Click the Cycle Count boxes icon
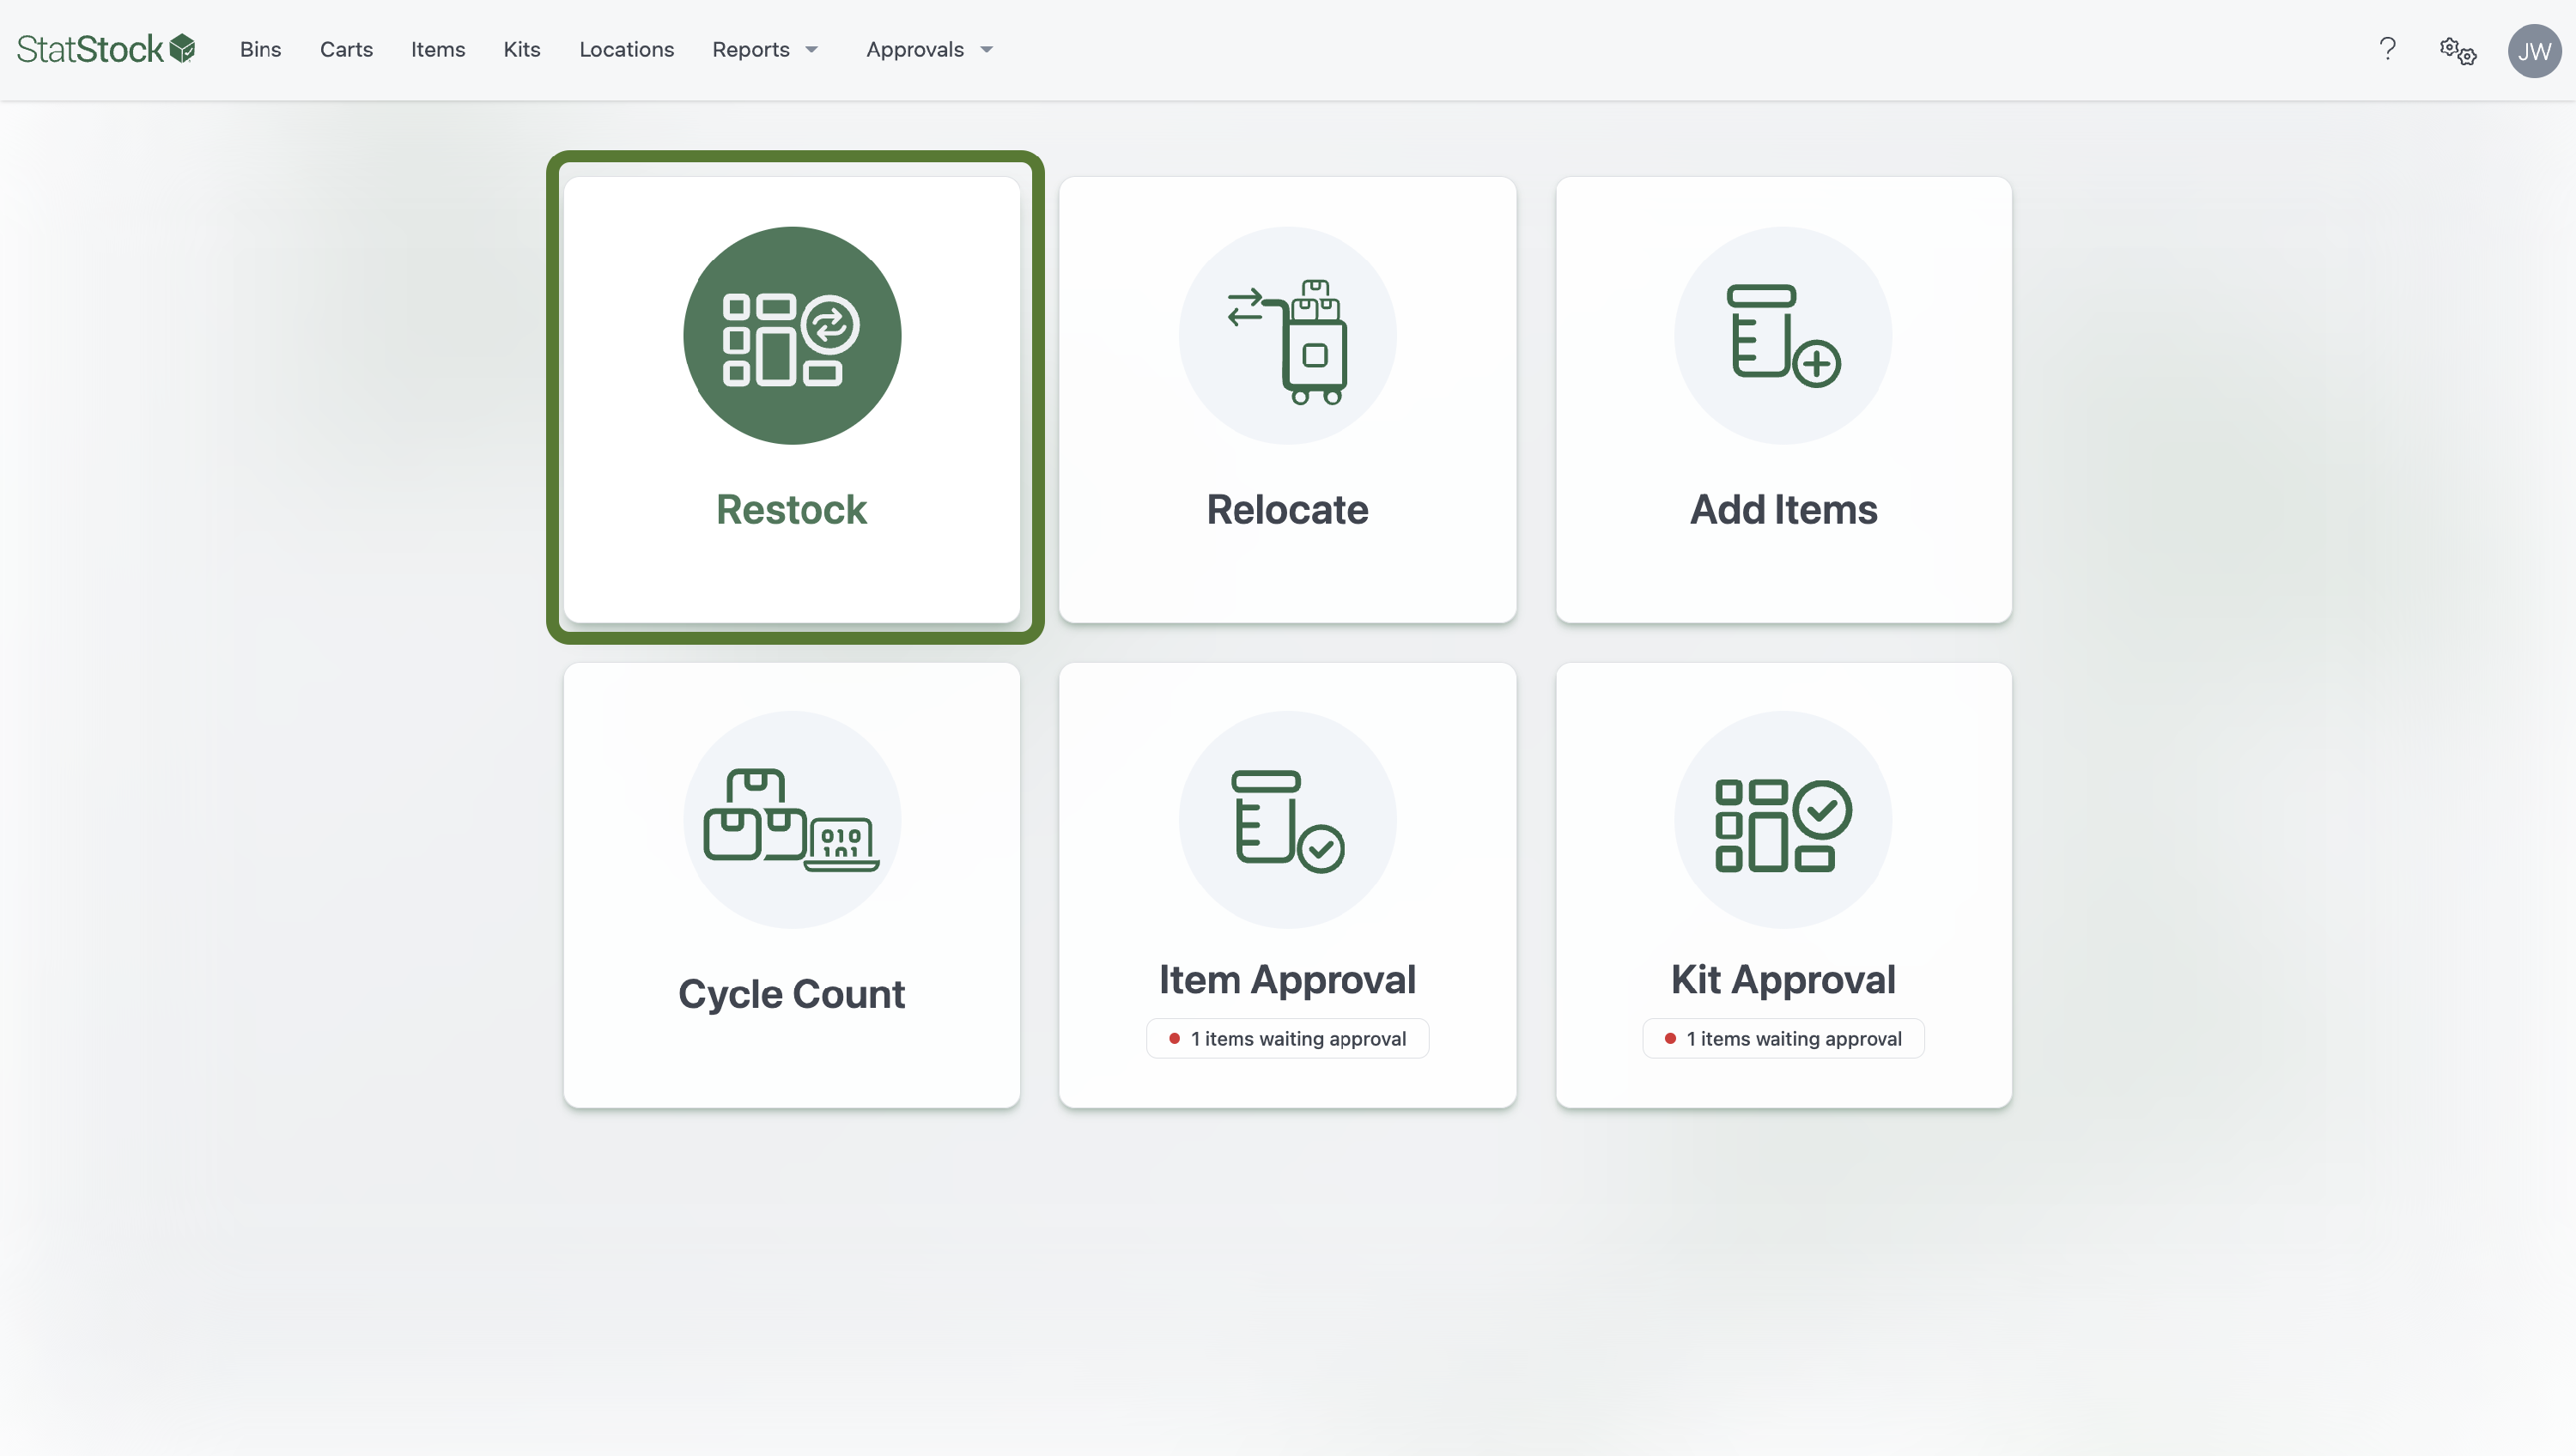The image size is (2576, 1456). 792,820
